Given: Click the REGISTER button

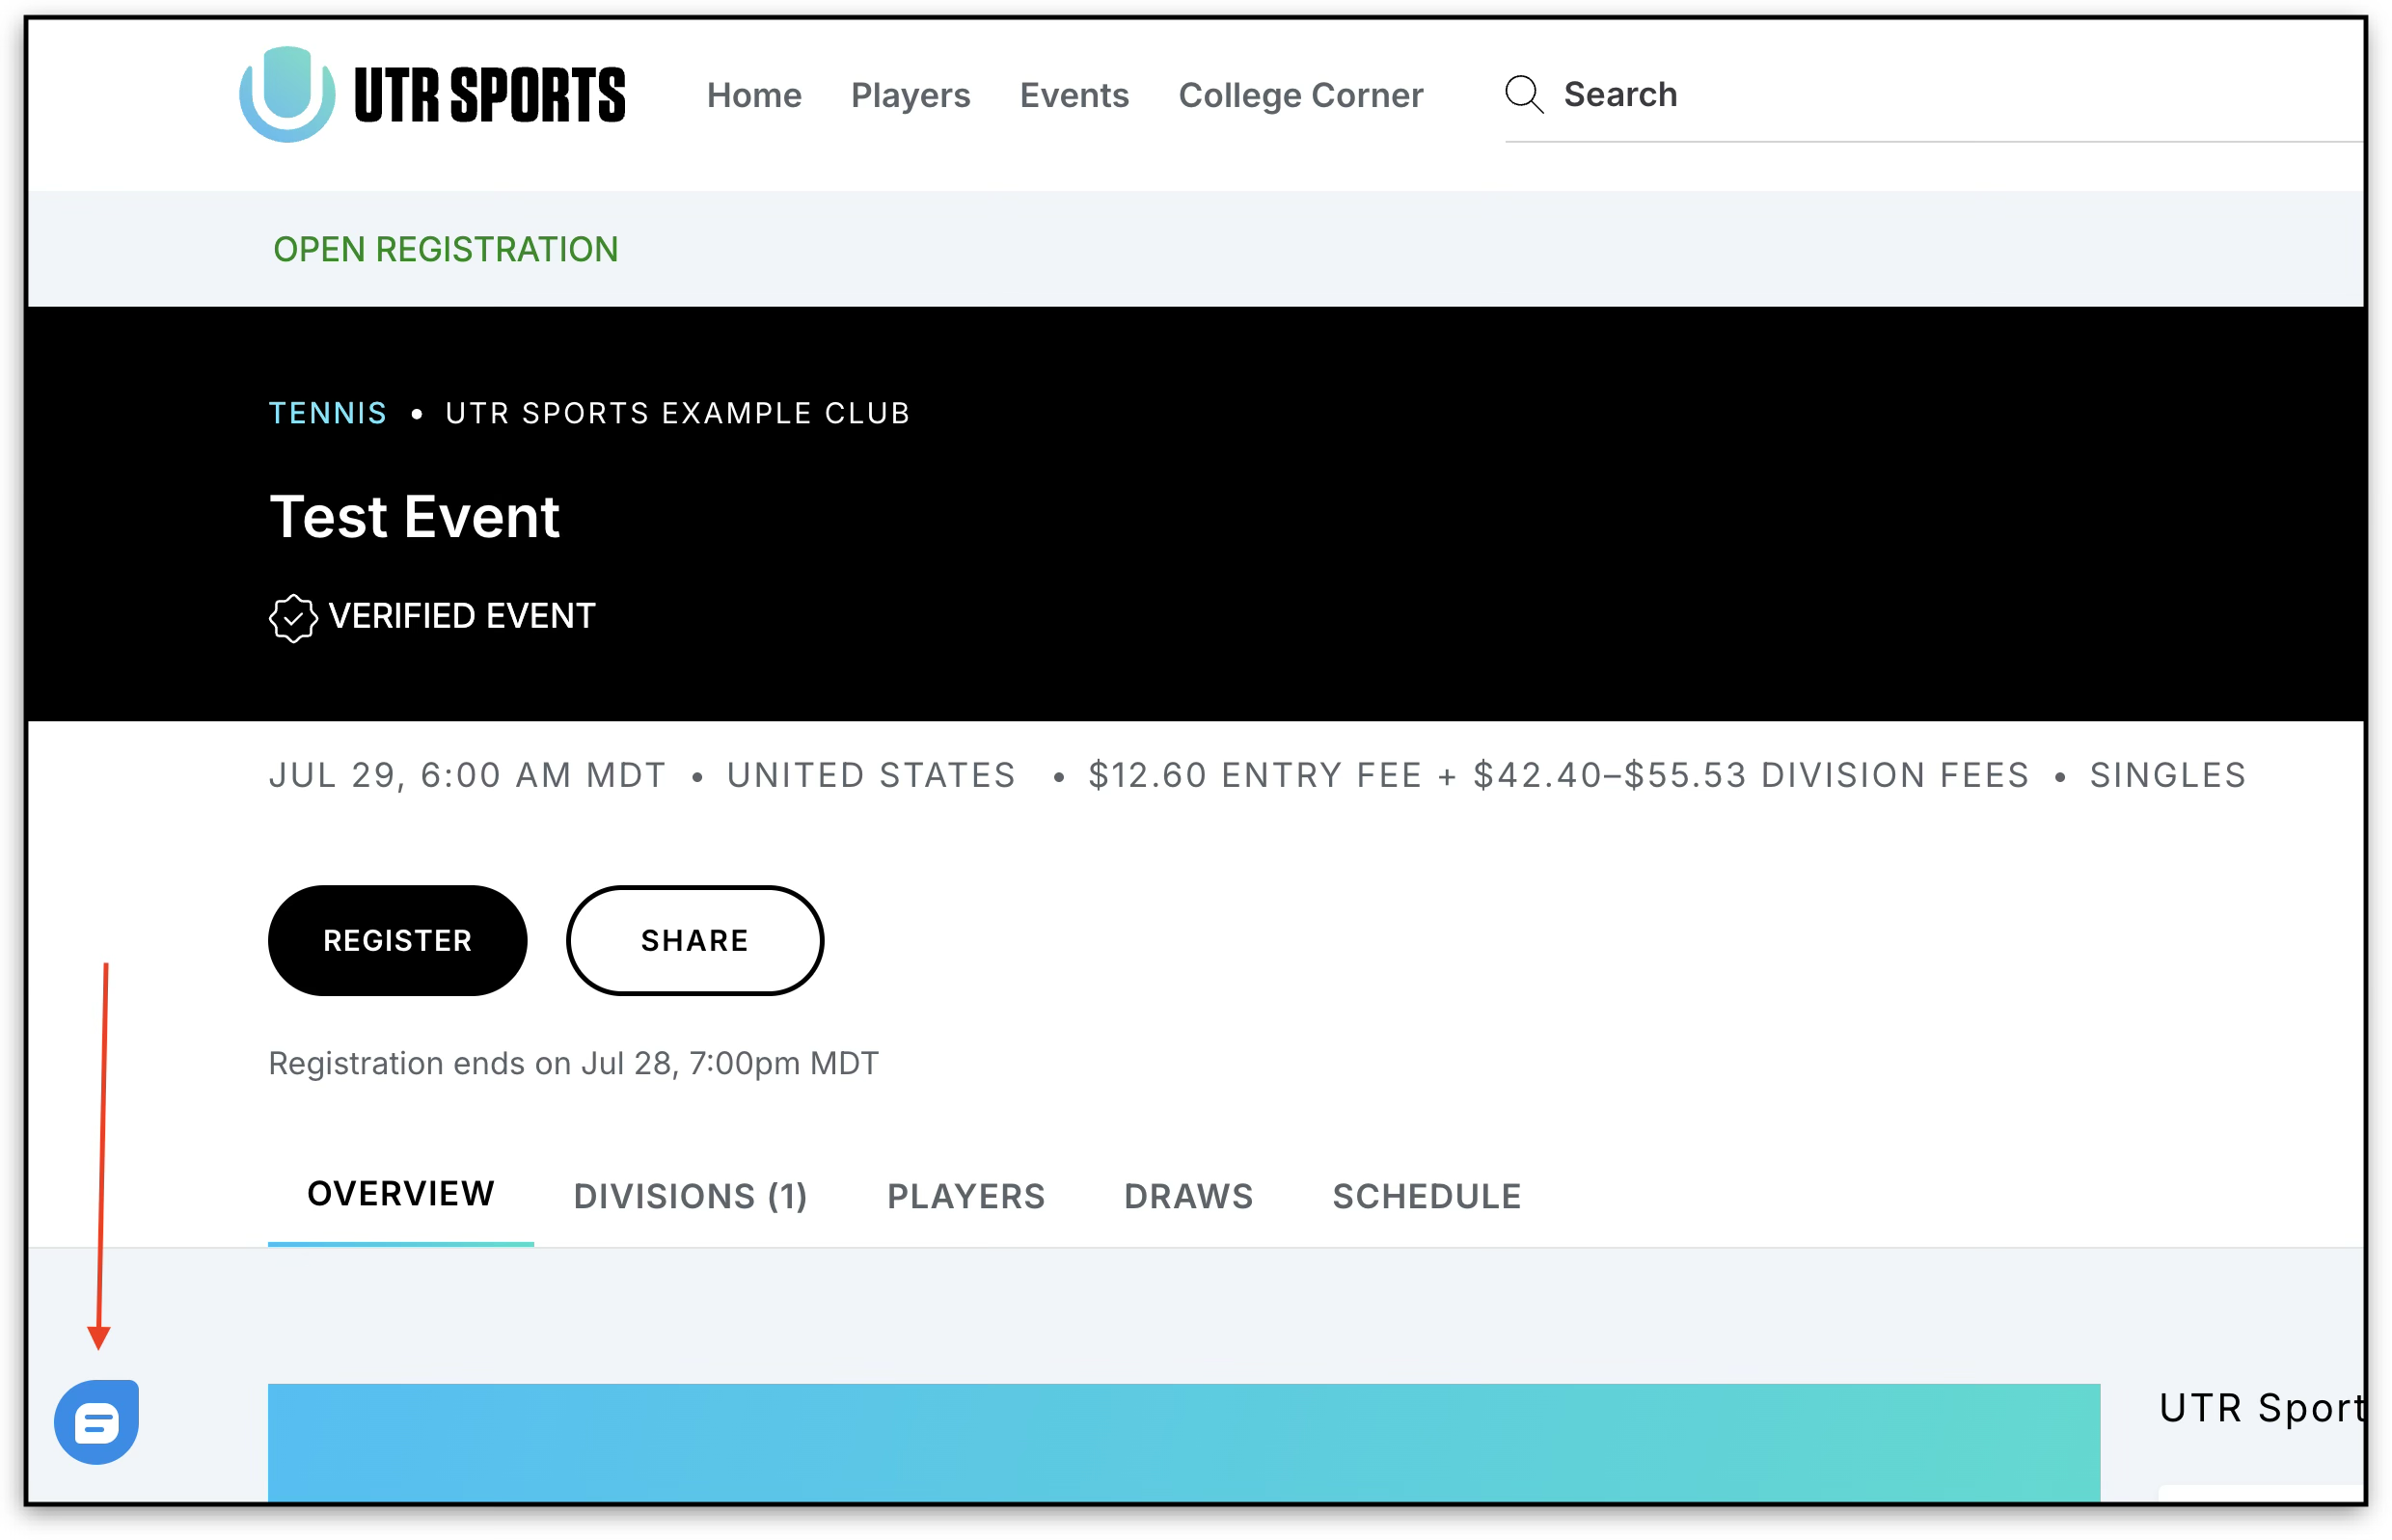Looking at the screenshot, I should pyautogui.click(x=397, y=940).
